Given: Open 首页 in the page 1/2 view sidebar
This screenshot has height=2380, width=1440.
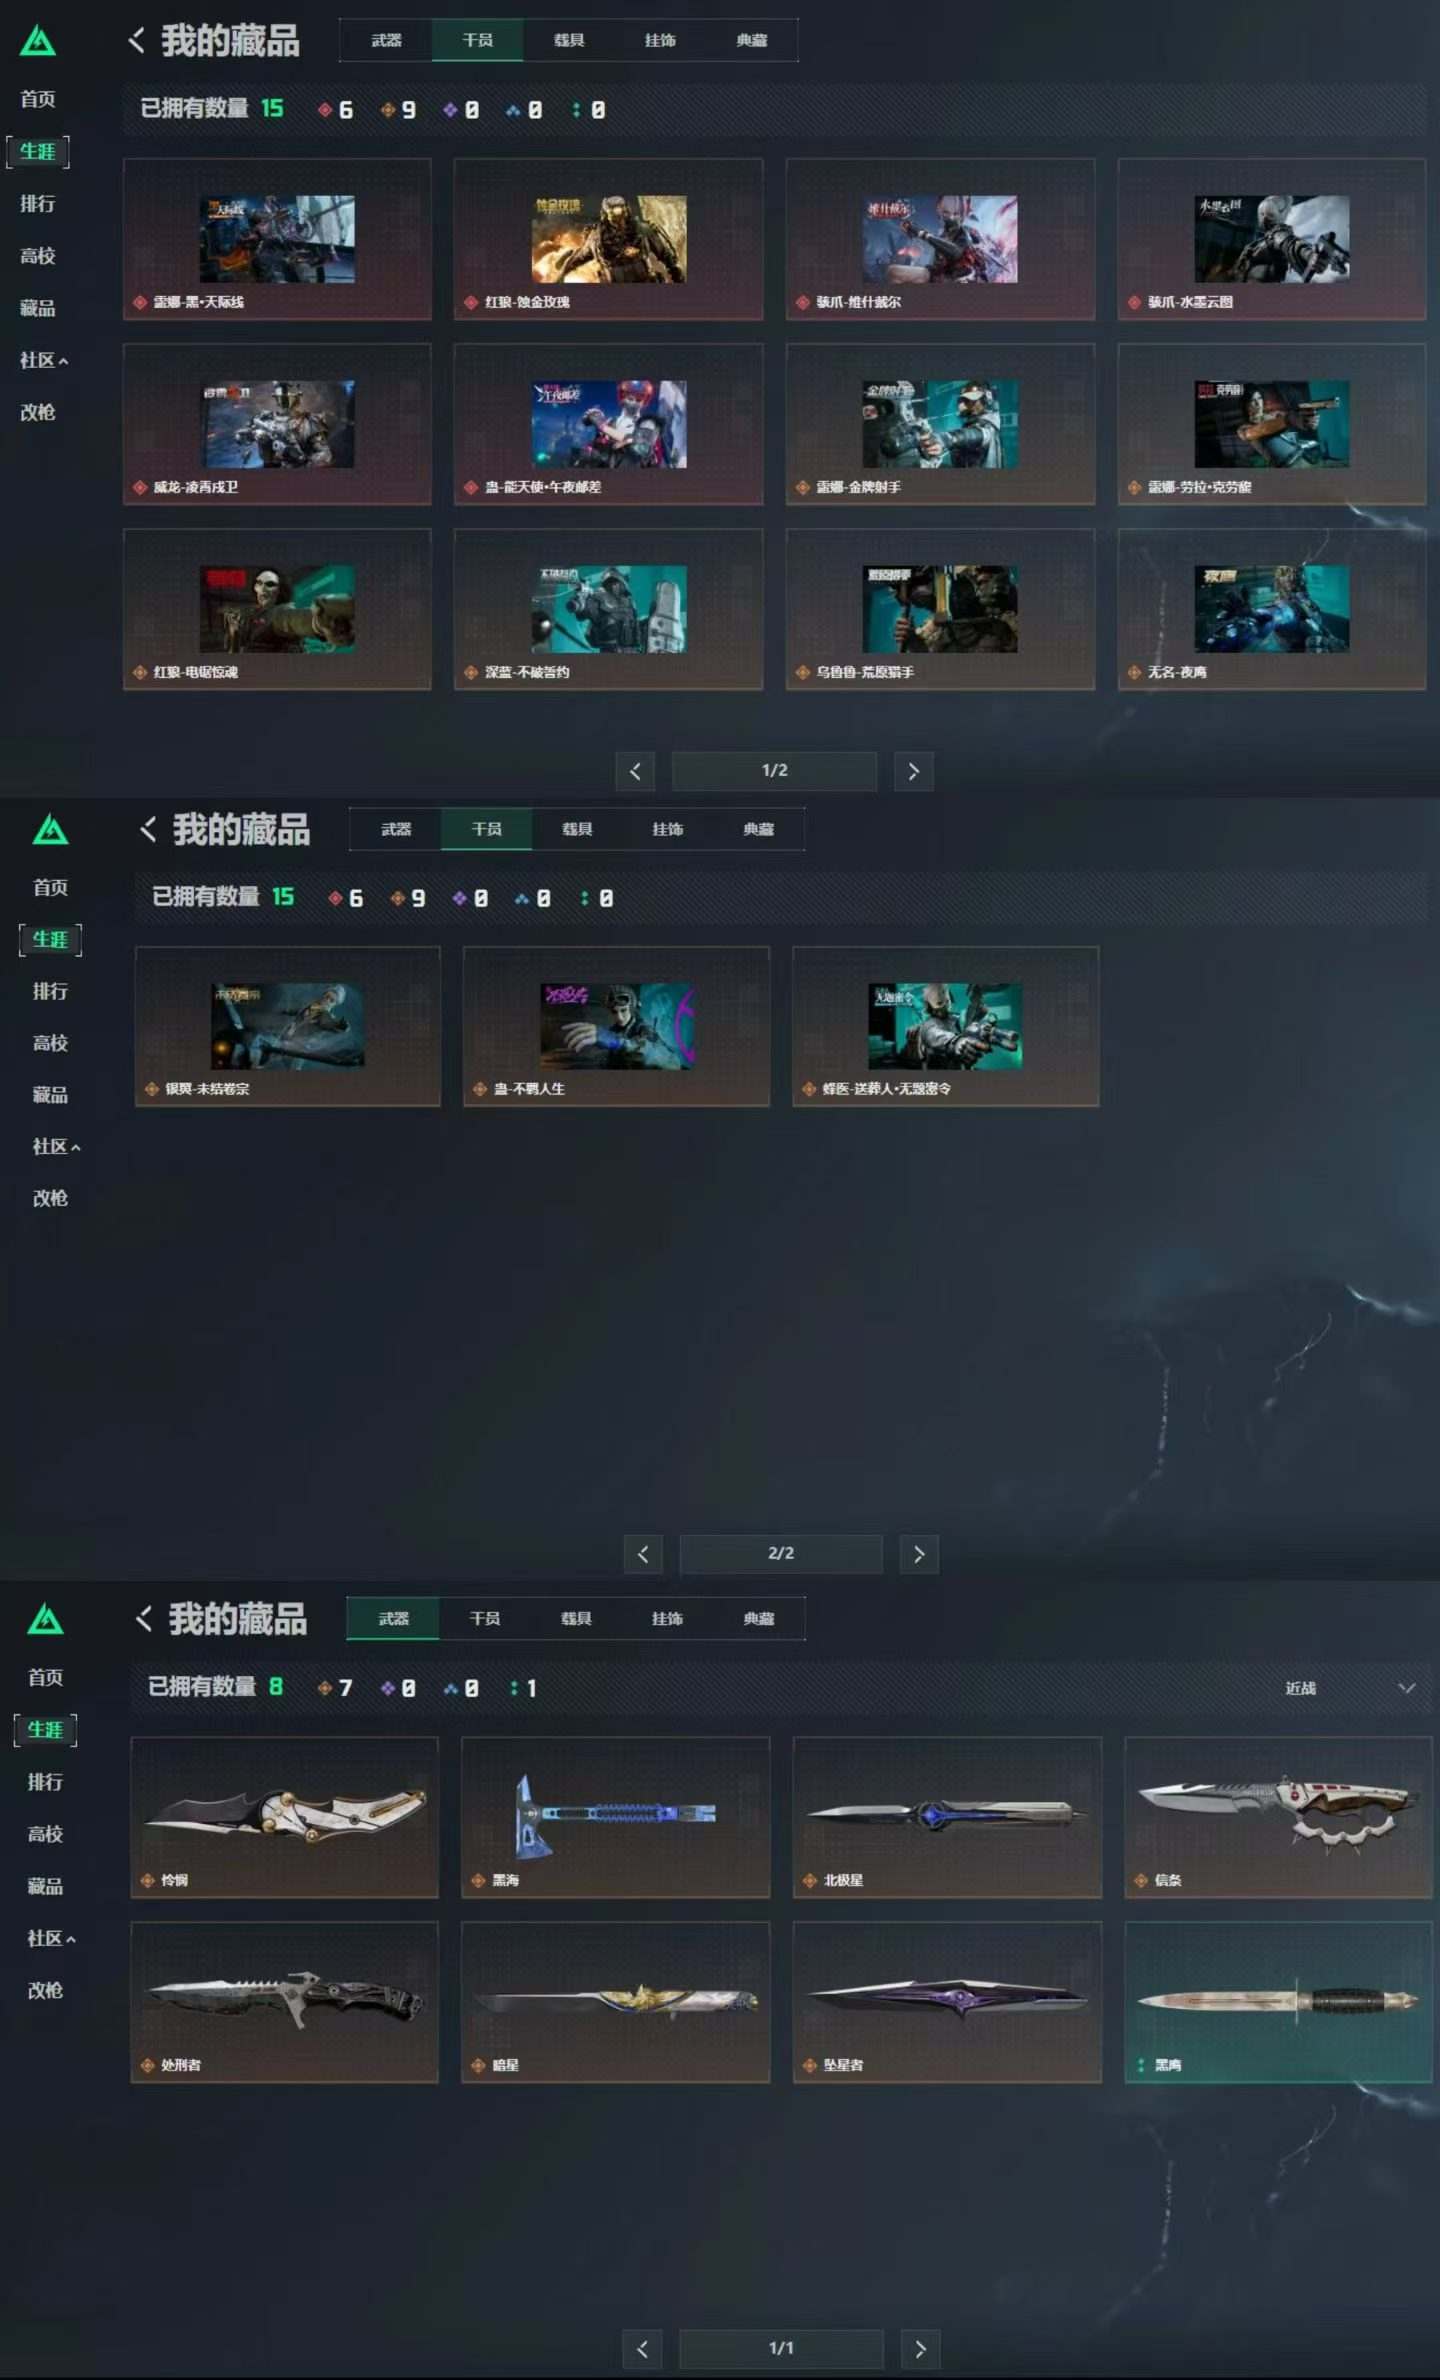Looking at the screenshot, I should pos(38,99).
